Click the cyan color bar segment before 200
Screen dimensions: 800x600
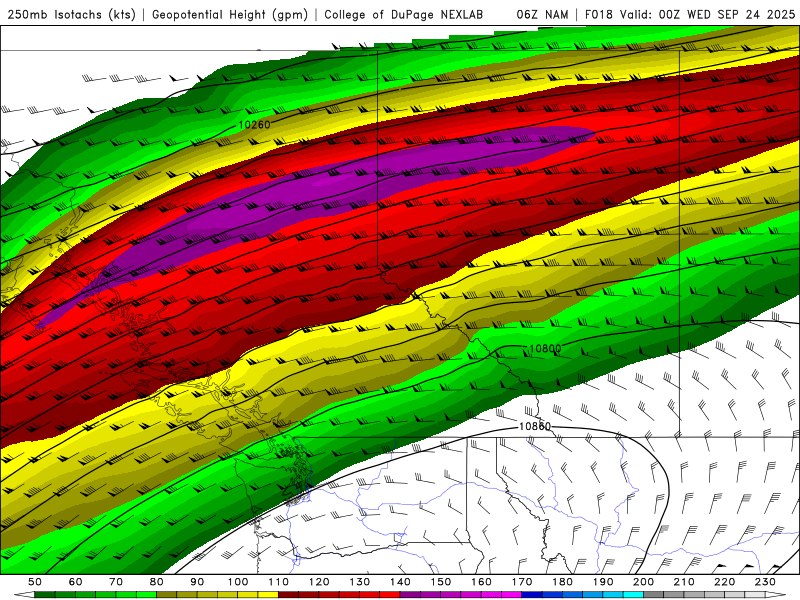(633, 595)
